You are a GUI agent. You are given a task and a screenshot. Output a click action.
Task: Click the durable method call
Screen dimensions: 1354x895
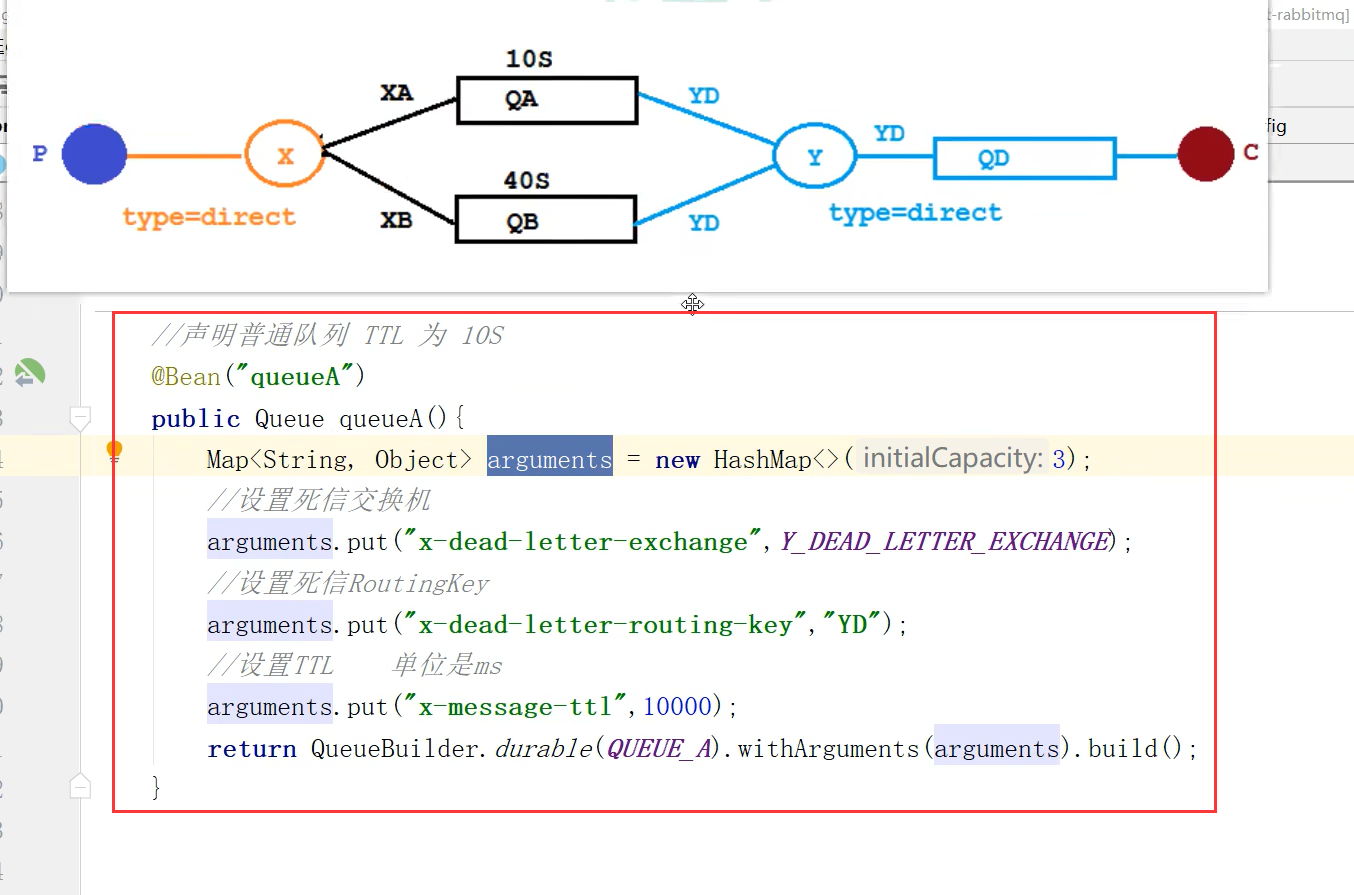[543, 749]
